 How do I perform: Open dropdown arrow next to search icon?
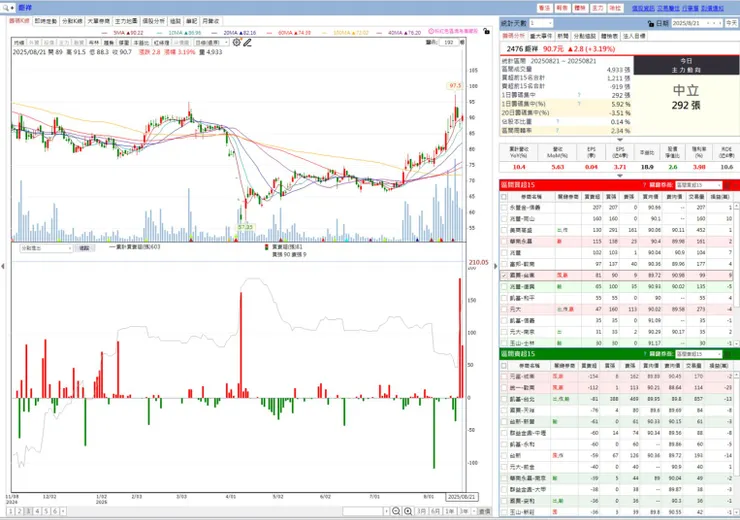point(12,8)
